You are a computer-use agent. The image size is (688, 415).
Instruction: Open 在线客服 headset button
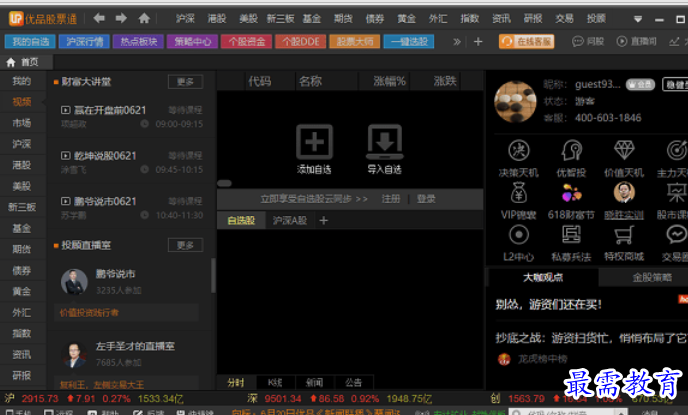(527, 42)
